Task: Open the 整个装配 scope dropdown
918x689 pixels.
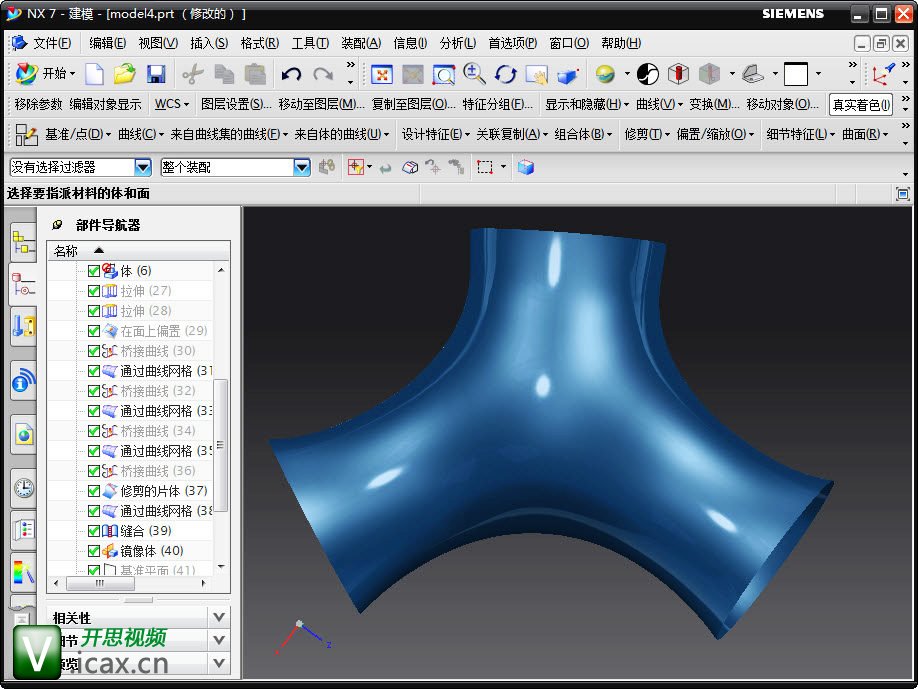Action: [302, 167]
